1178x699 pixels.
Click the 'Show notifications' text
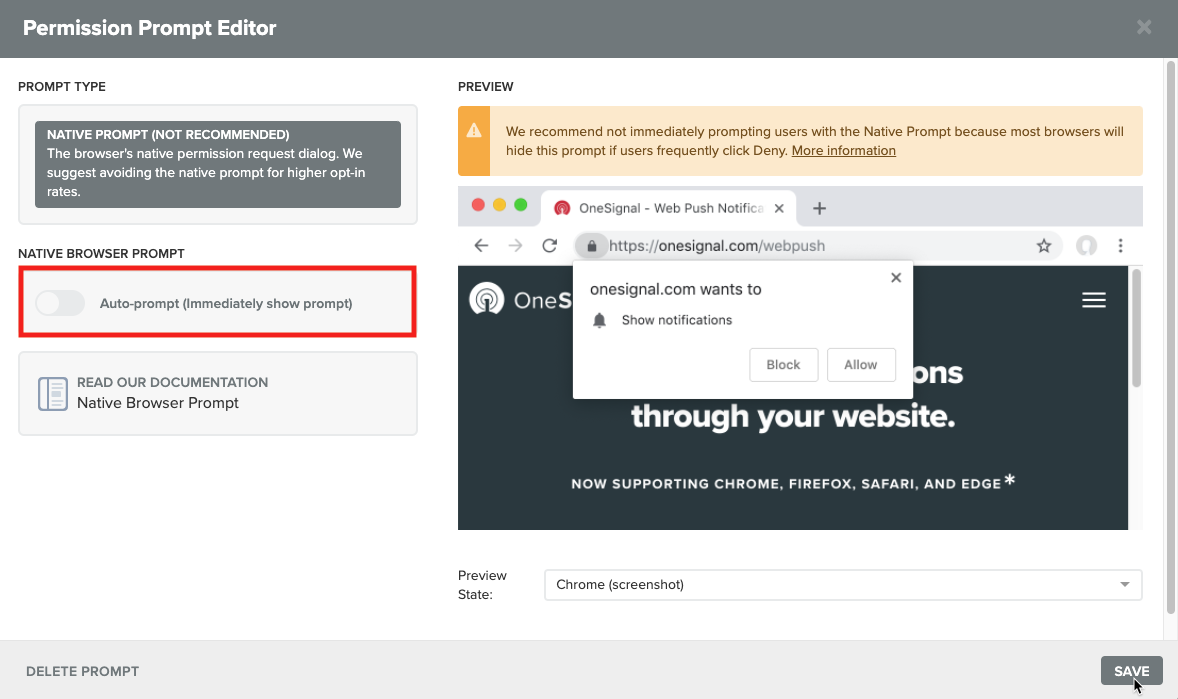click(677, 320)
